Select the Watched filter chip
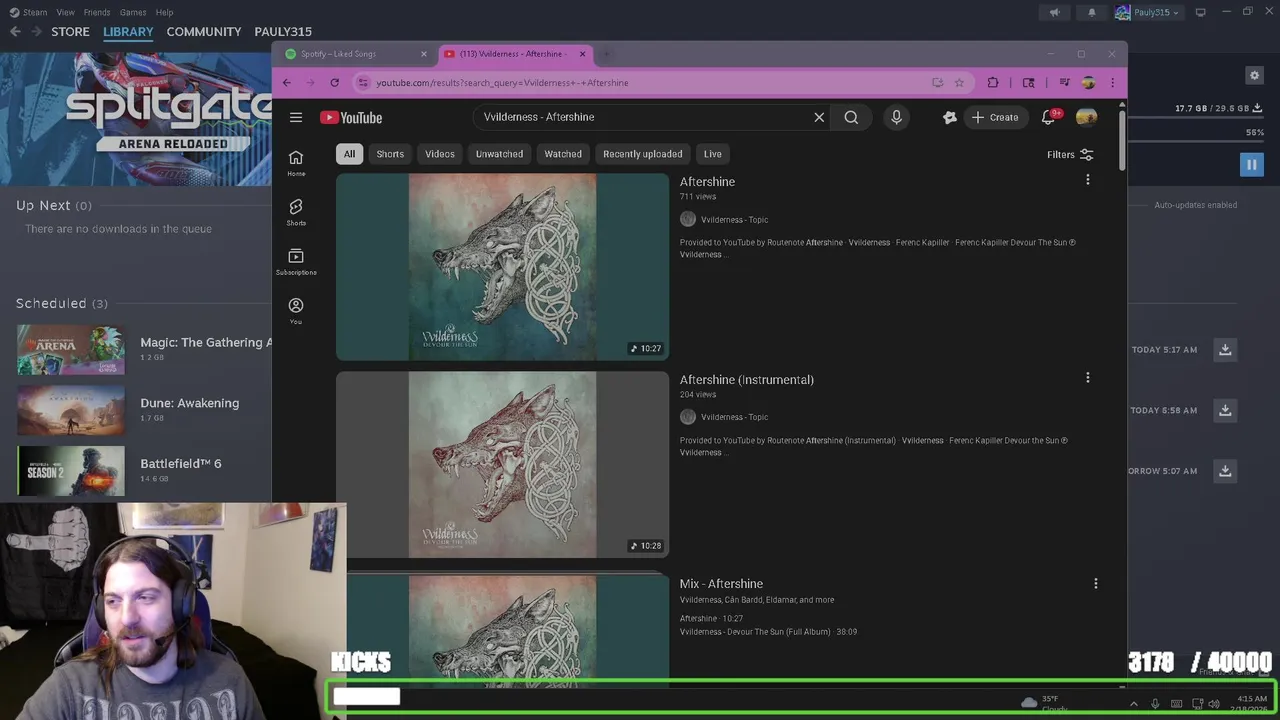Image resolution: width=1280 pixels, height=720 pixels. point(563,154)
